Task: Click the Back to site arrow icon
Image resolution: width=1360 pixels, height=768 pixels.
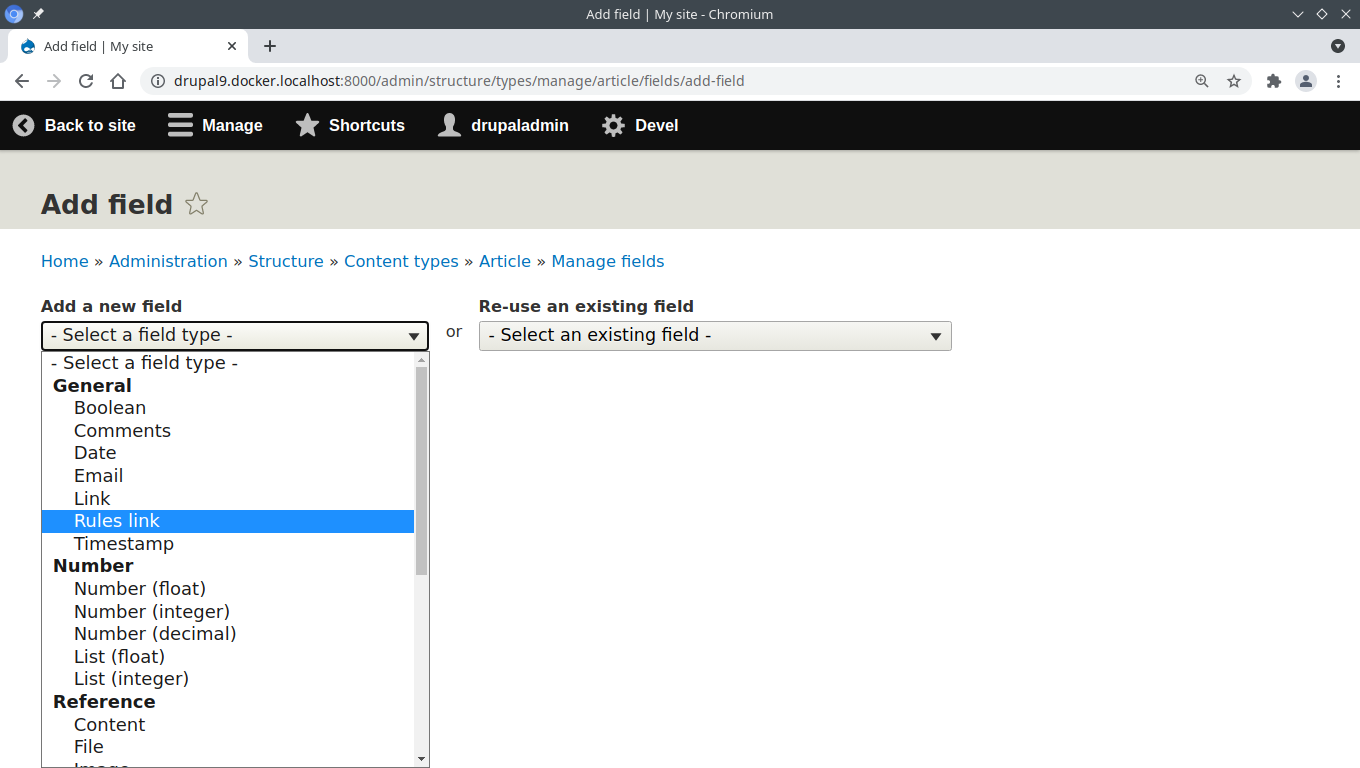Action: pyautogui.click(x=22, y=125)
